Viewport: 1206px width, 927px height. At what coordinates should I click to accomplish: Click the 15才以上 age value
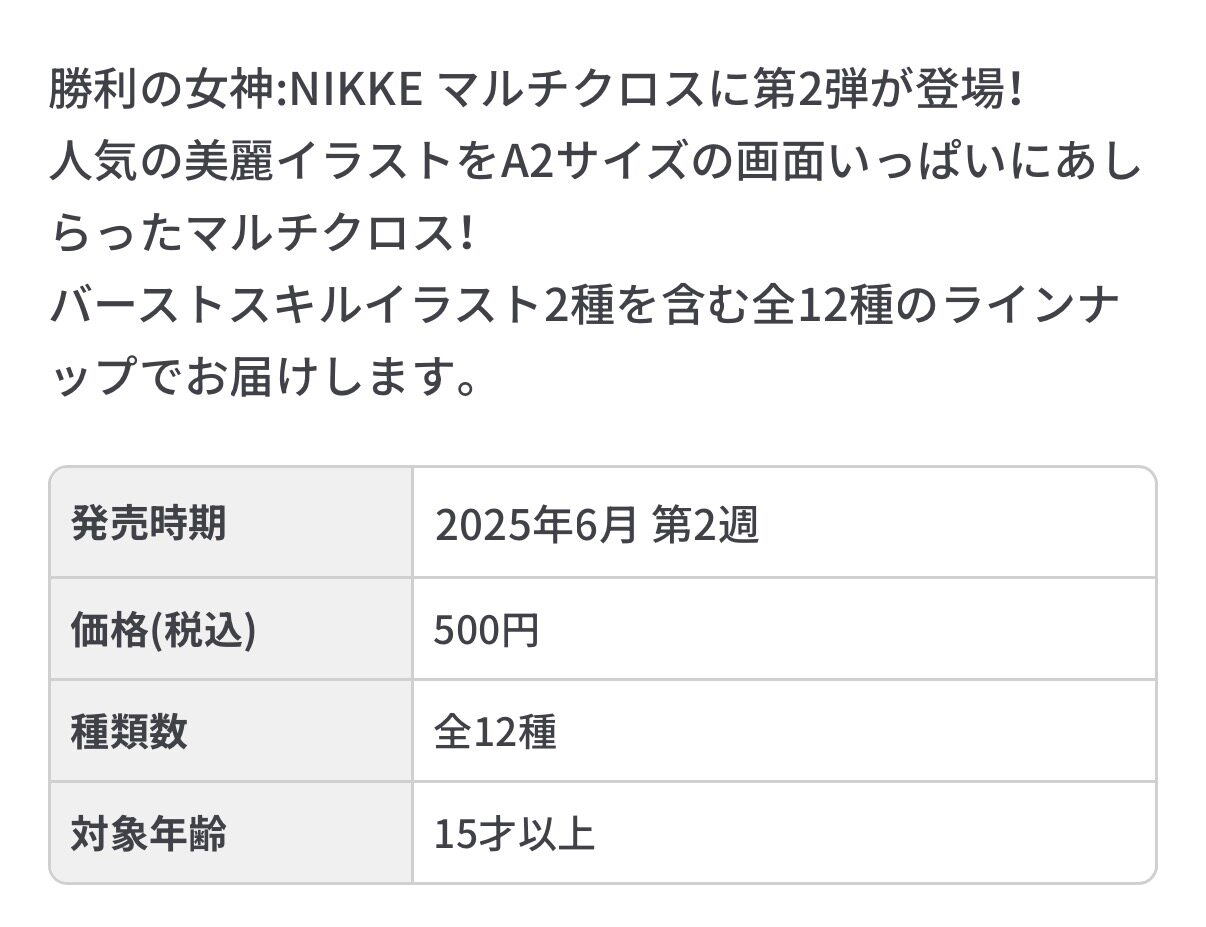(514, 835)
